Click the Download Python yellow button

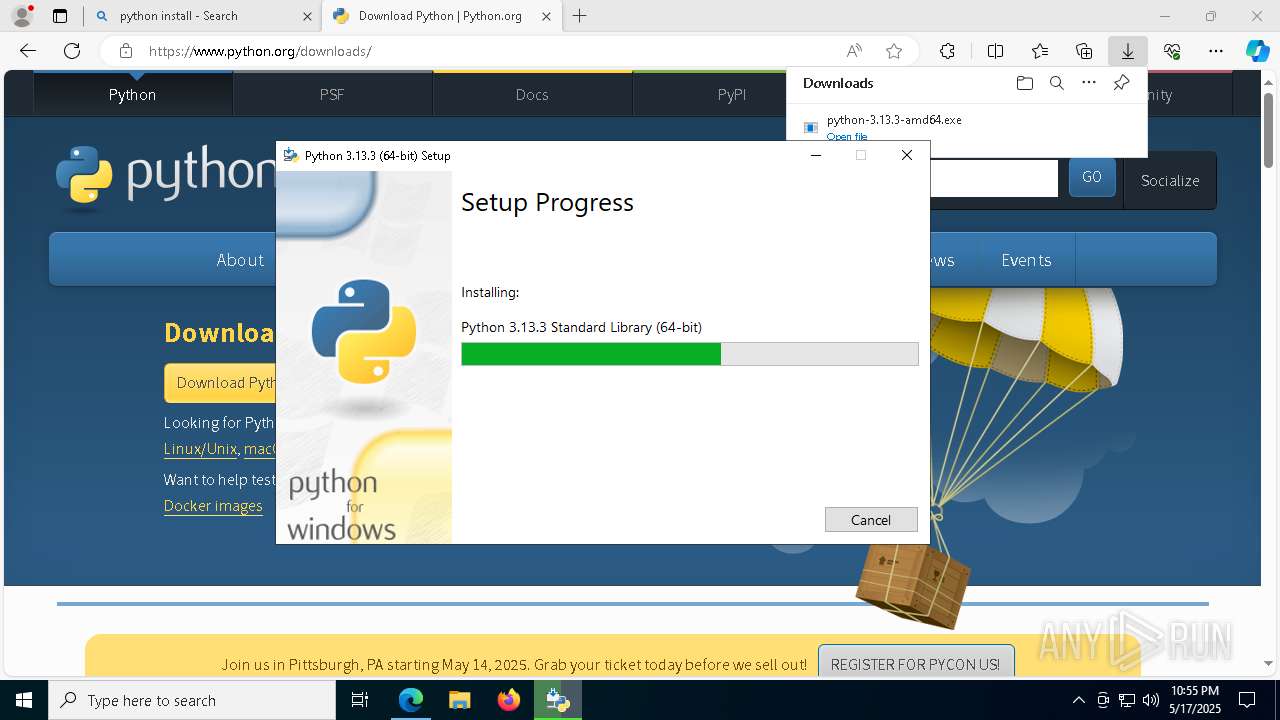click(x=220, y=383)
